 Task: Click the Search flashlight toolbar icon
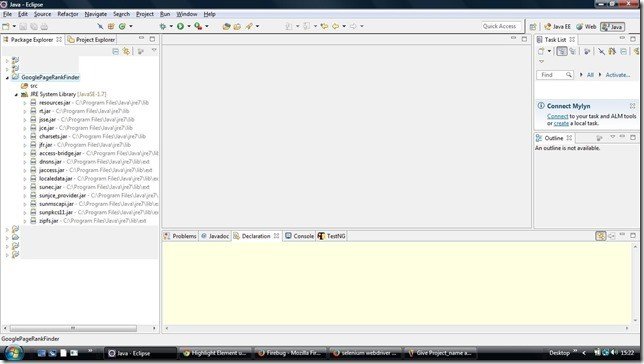[249, 26]
